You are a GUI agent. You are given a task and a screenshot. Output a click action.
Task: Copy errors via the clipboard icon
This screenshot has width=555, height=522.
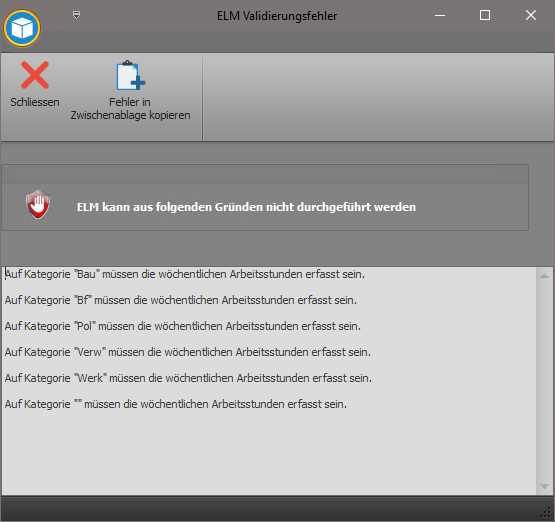[131, 75]
